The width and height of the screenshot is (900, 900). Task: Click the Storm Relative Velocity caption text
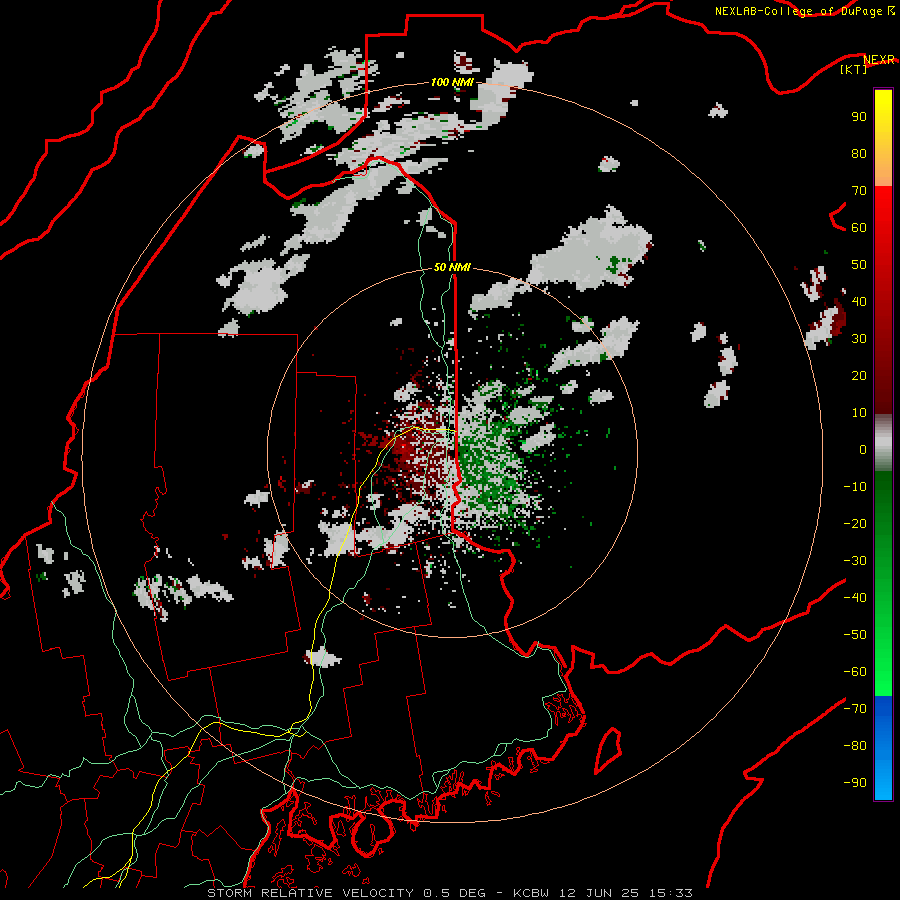(x=449, y=893)
